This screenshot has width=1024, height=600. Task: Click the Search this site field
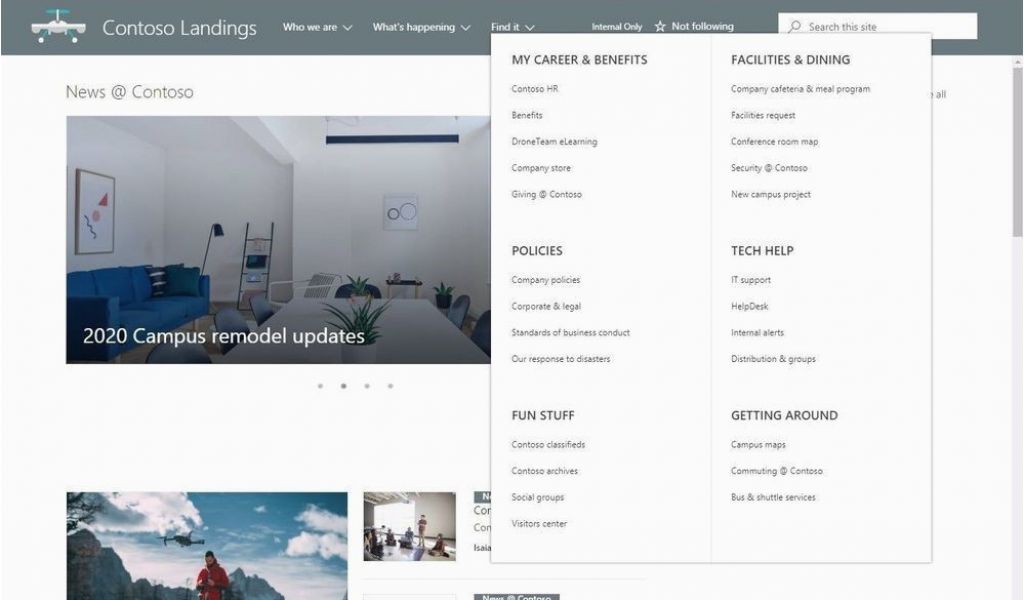click(x=878, y=27)
